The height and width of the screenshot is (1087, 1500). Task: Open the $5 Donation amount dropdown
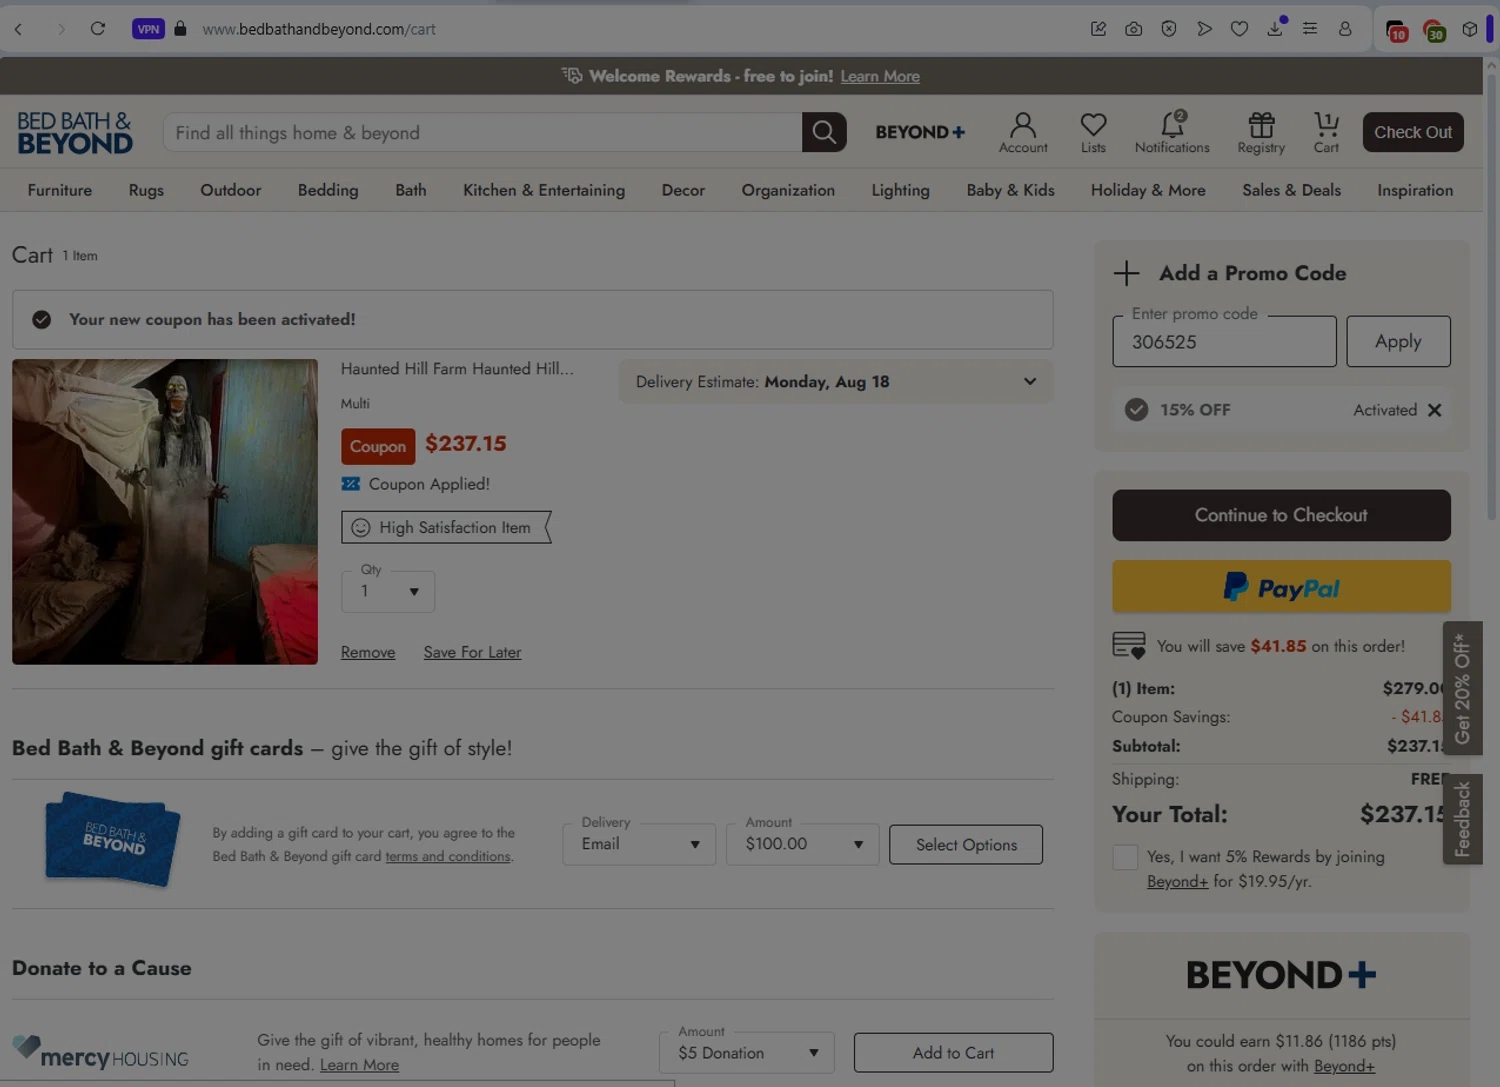pos(746,1053)
